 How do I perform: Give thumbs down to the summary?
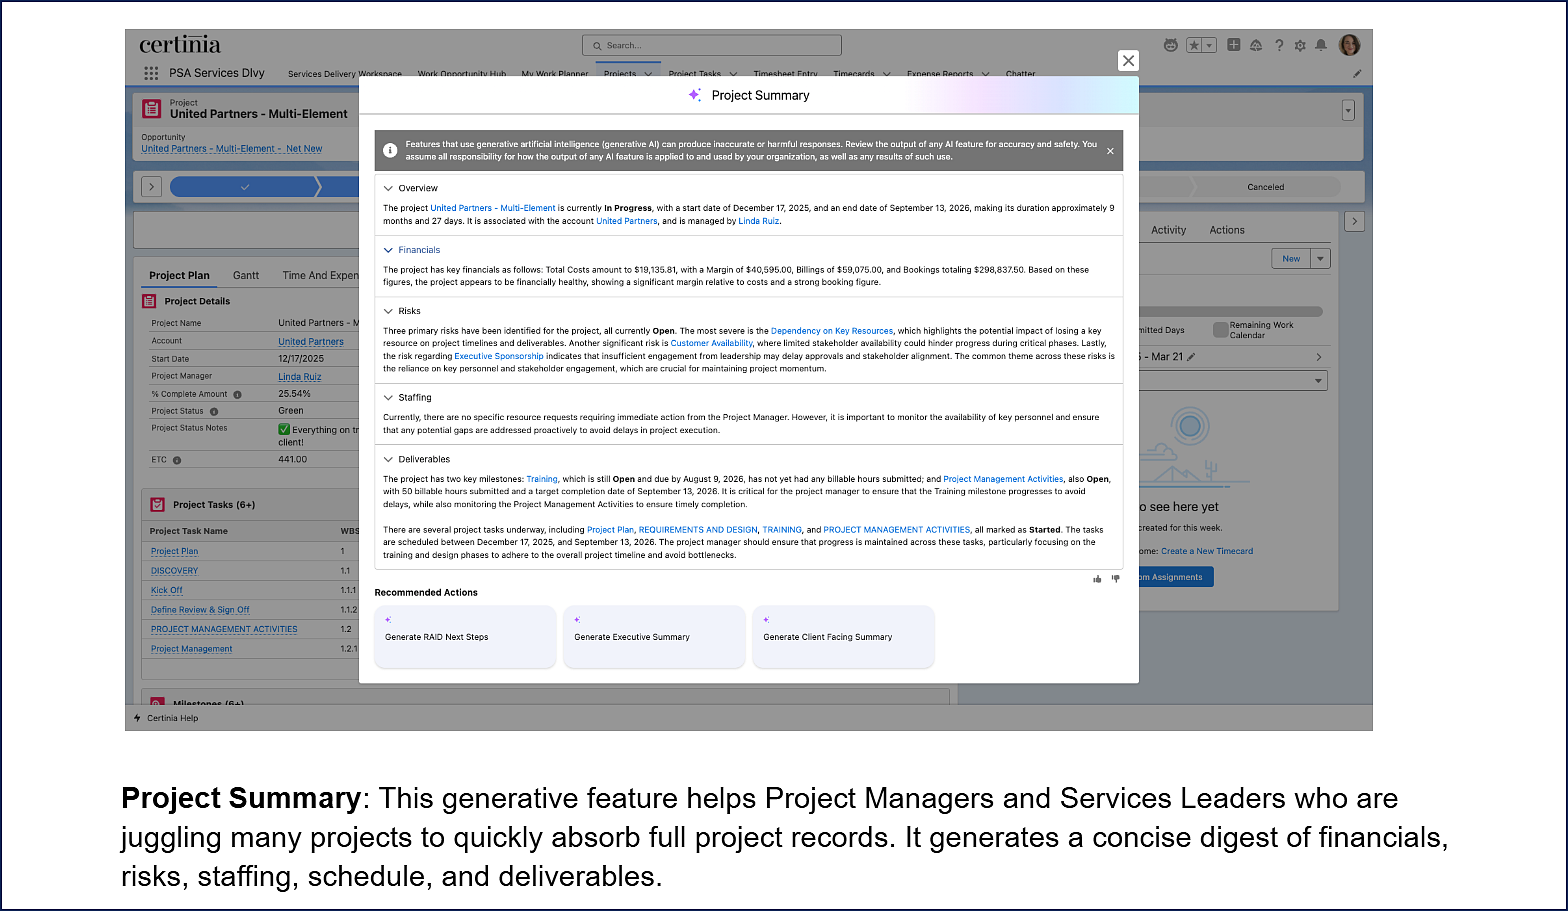tap(1116, 579)
